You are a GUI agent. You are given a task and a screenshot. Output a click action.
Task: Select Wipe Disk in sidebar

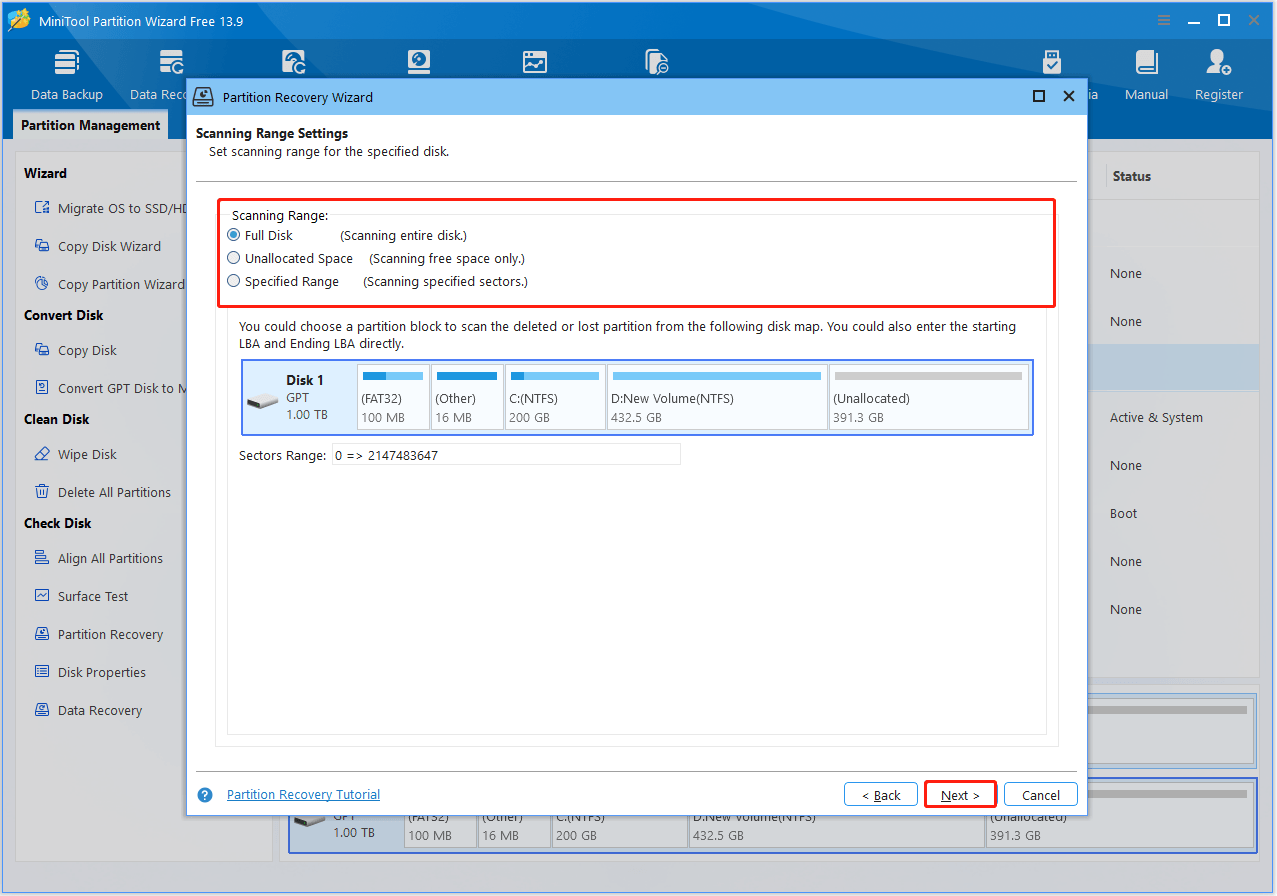click(75, 454)
